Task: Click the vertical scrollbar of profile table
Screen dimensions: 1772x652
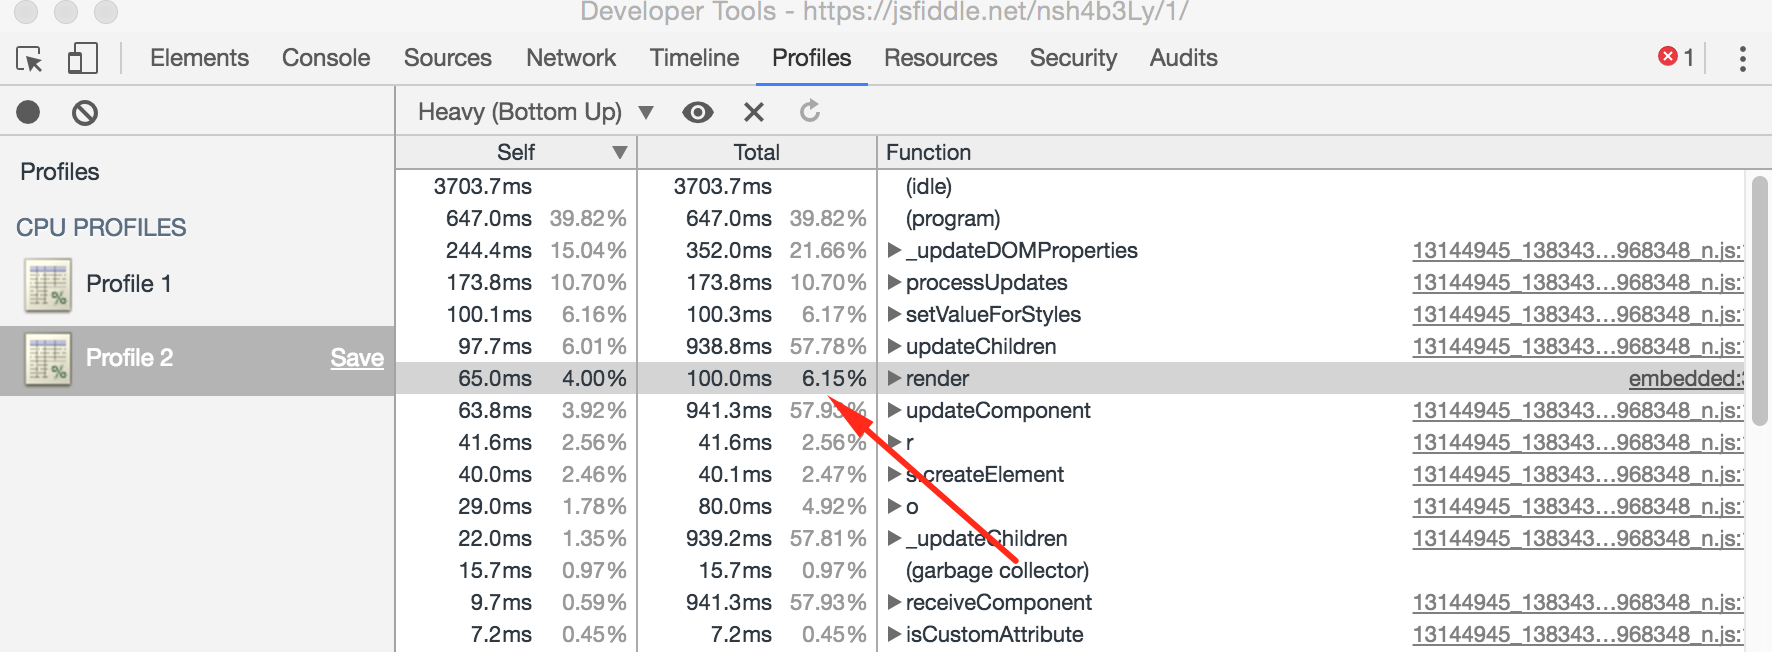Action: [x=1760, y=300]
